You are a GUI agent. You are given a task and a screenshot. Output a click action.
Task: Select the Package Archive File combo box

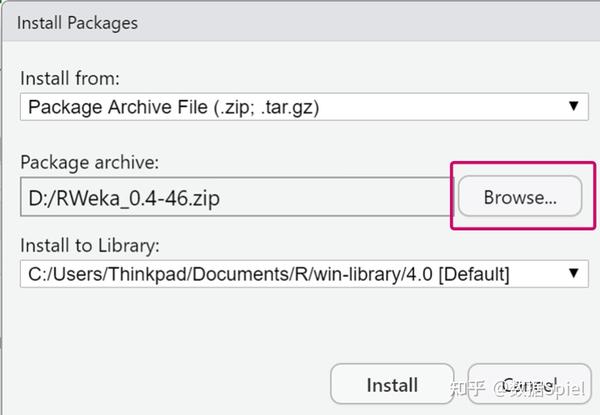(x=290, y=105)
